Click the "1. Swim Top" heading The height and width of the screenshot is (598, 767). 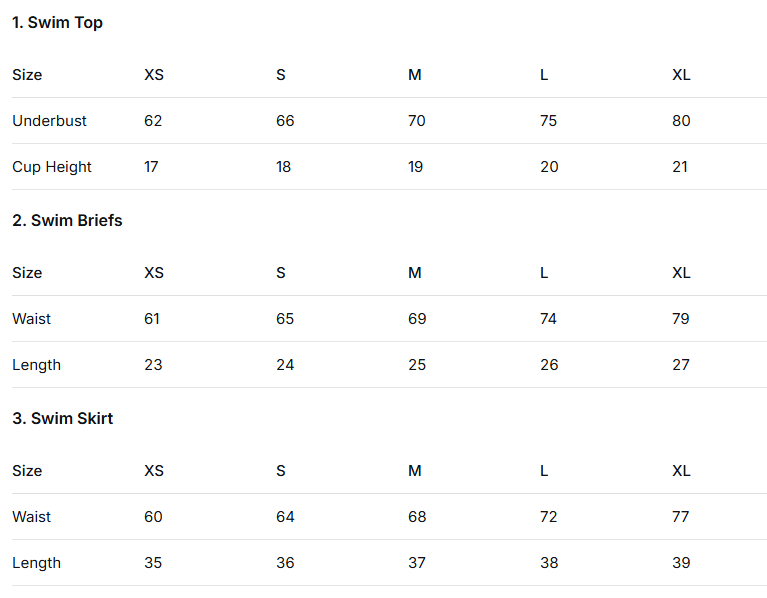tap(57, 23)
